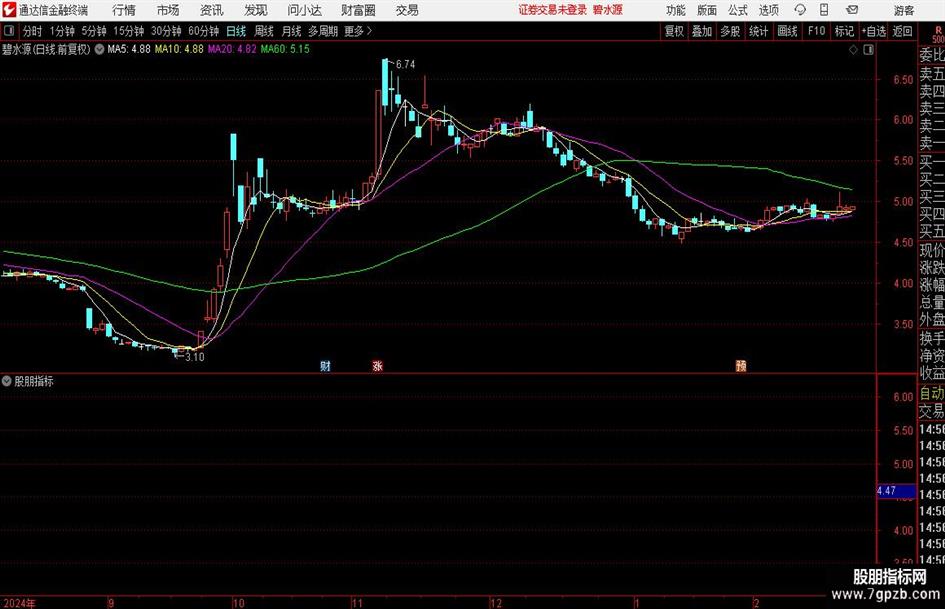This screenshot has height=609, width=945.
Task: Click the 涨 limit-up marker on the chart
Action: pos(377,365)
